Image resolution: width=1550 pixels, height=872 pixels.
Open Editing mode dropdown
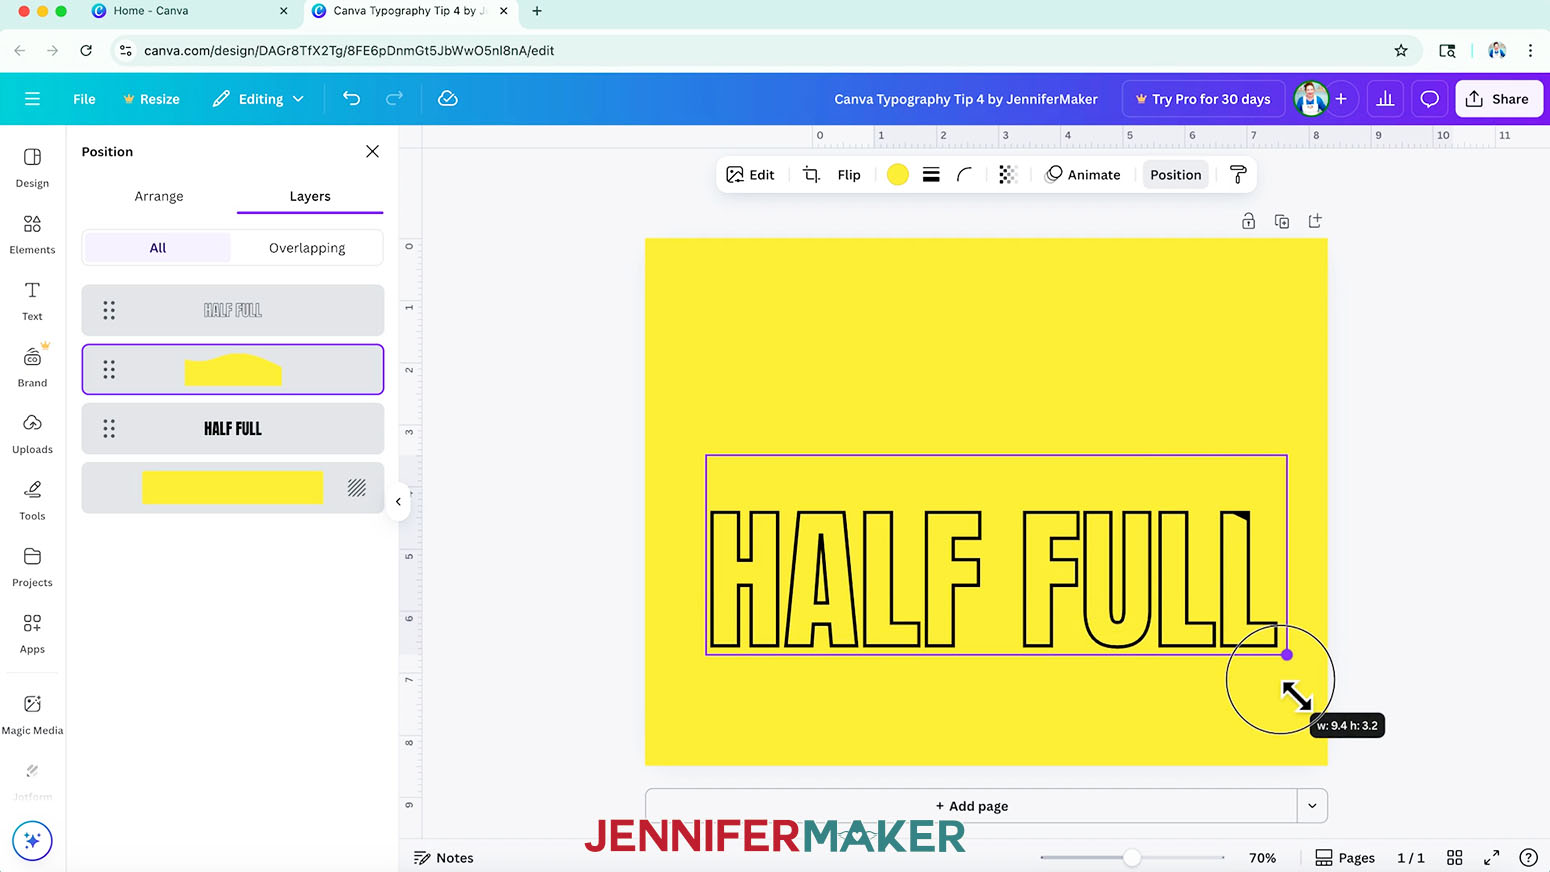[x=258, y=99]
